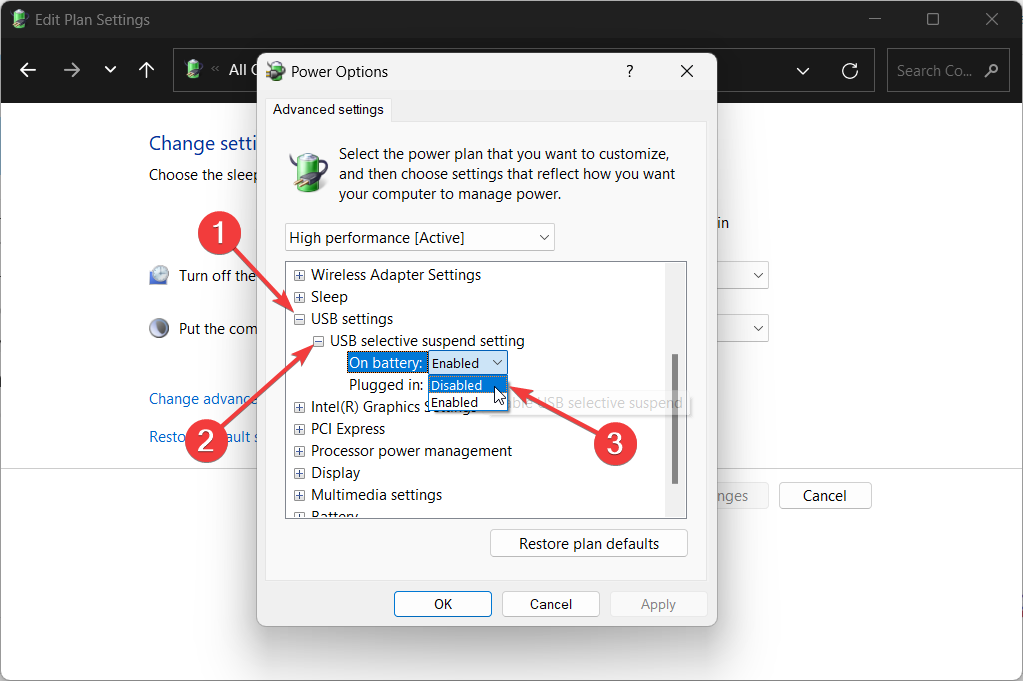Screen dimensions: 1023x681
Task: Click the battery icon in the address bar
Action: 194,68
